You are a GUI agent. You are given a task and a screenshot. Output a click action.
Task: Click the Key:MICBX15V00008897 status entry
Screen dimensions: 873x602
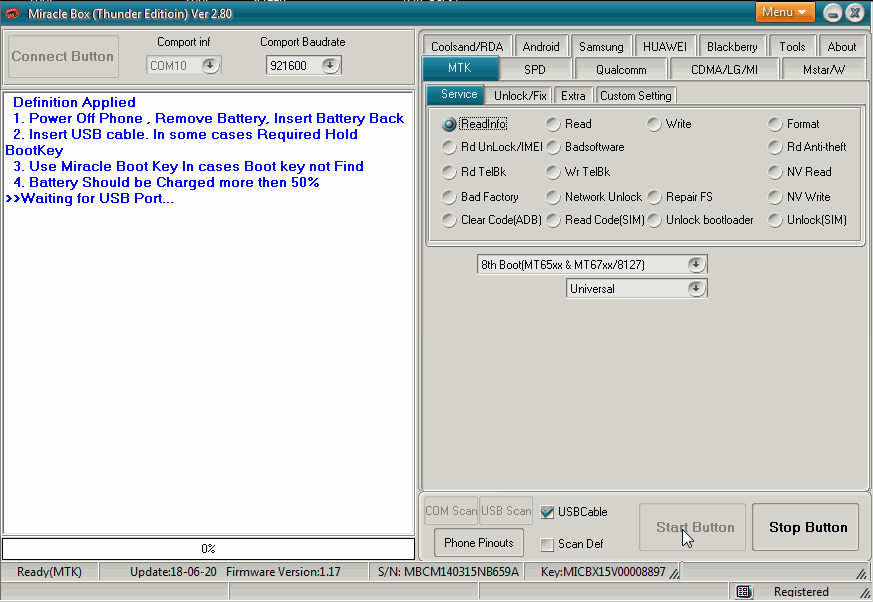pos(603,572)
